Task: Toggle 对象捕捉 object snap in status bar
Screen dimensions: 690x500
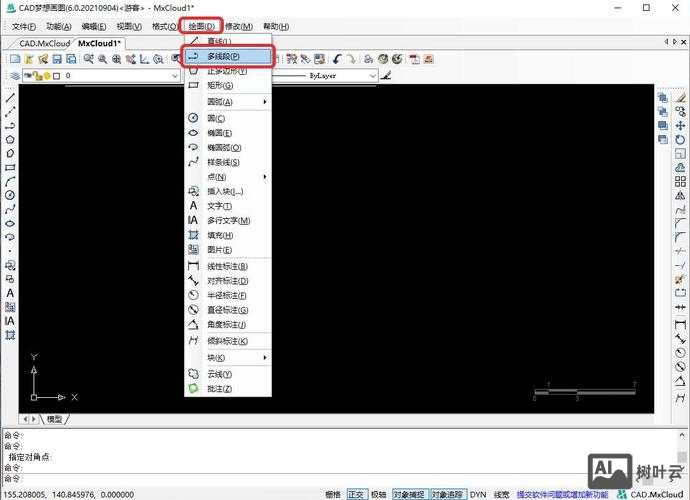Action: [409, 494]
